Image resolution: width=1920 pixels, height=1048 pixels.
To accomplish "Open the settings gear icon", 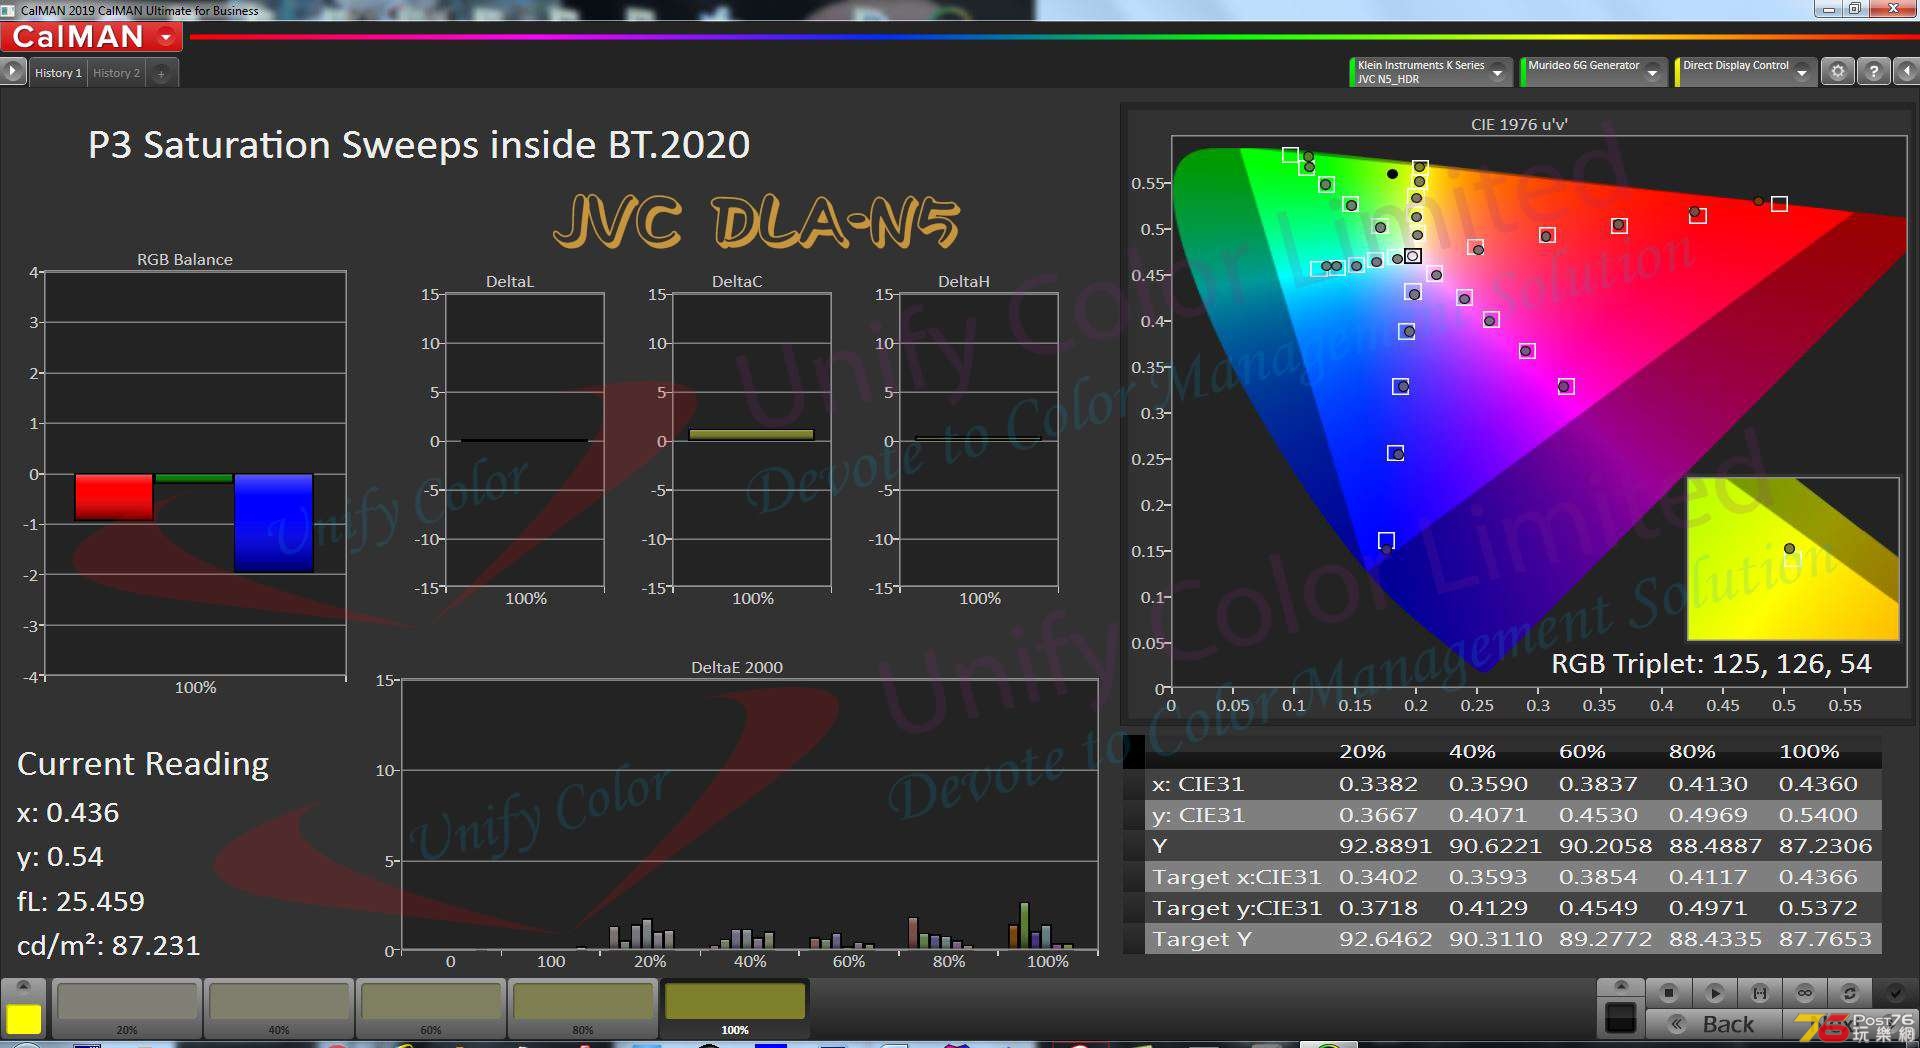I will pyautogui.click(x=1837, y=72).
